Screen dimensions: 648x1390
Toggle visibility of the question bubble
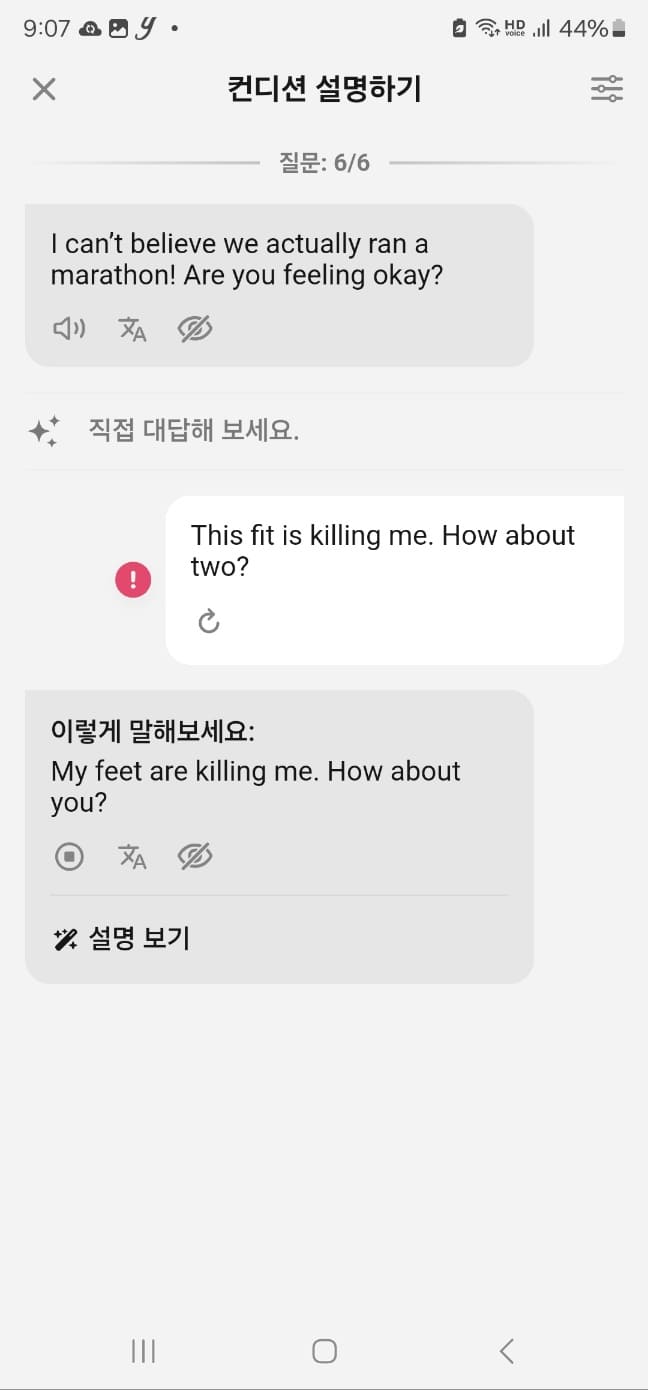tap(194, 328)
